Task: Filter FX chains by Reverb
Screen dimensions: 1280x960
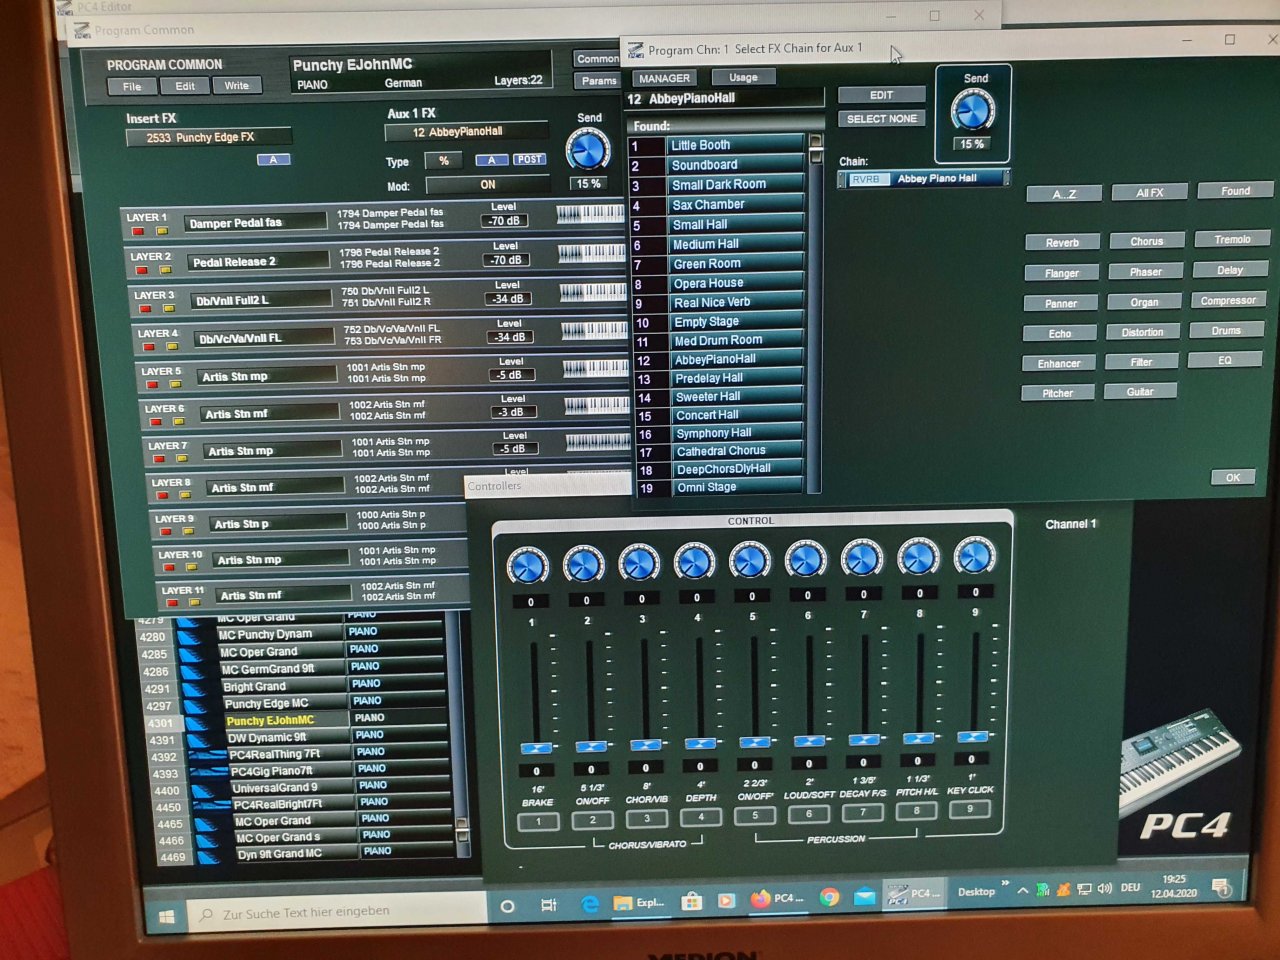Action: (x=1062, y=242)
